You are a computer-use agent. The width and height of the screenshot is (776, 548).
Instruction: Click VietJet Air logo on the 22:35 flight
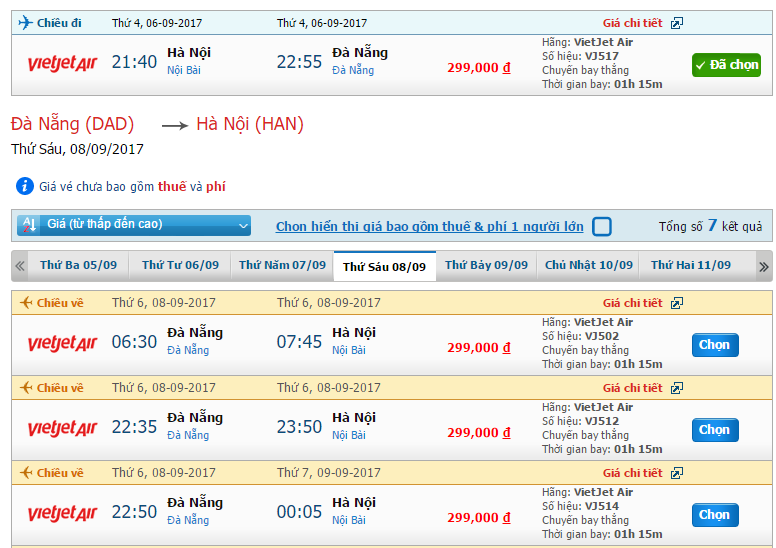pos(62,428)
